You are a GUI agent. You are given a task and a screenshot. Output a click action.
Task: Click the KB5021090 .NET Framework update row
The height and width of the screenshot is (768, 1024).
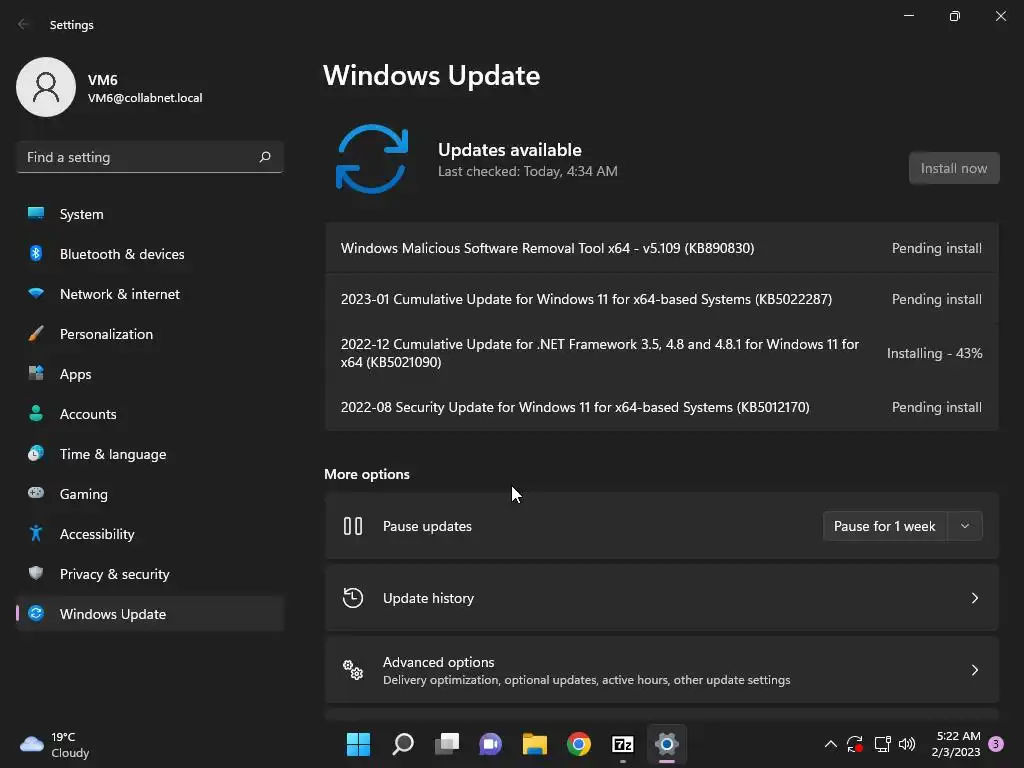click(662, 353)
